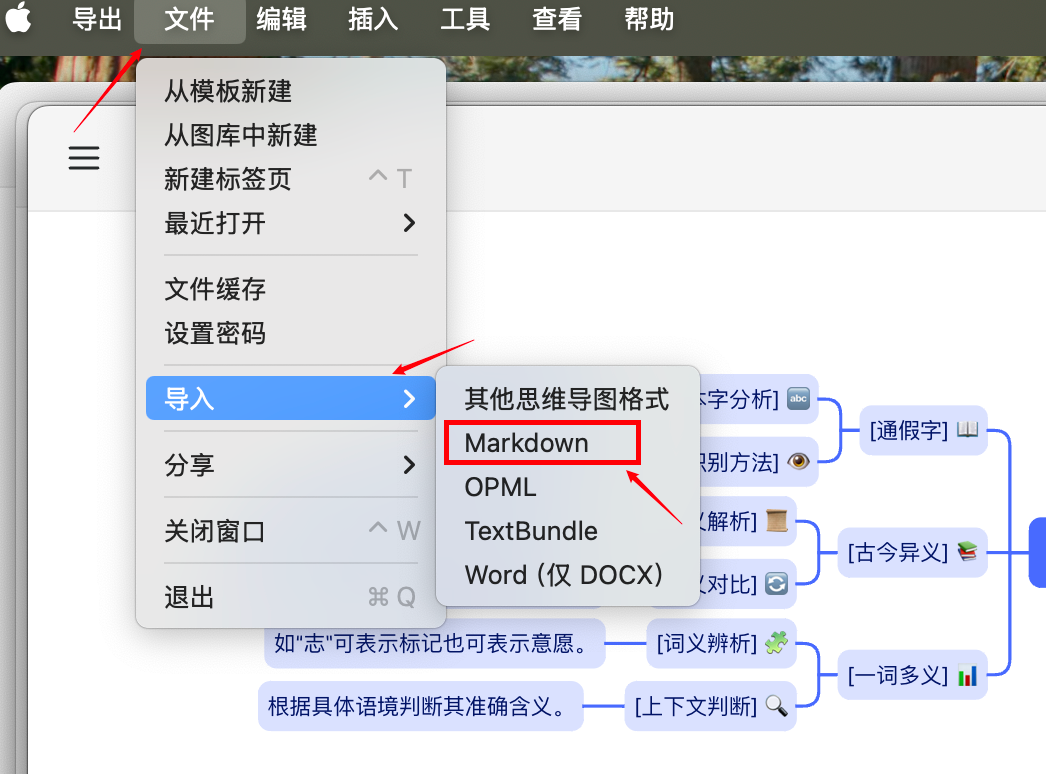The image size is (1046, 774).
Task: Expand the 最近打开 submenu arrow
Action: (x=408, y=223)
